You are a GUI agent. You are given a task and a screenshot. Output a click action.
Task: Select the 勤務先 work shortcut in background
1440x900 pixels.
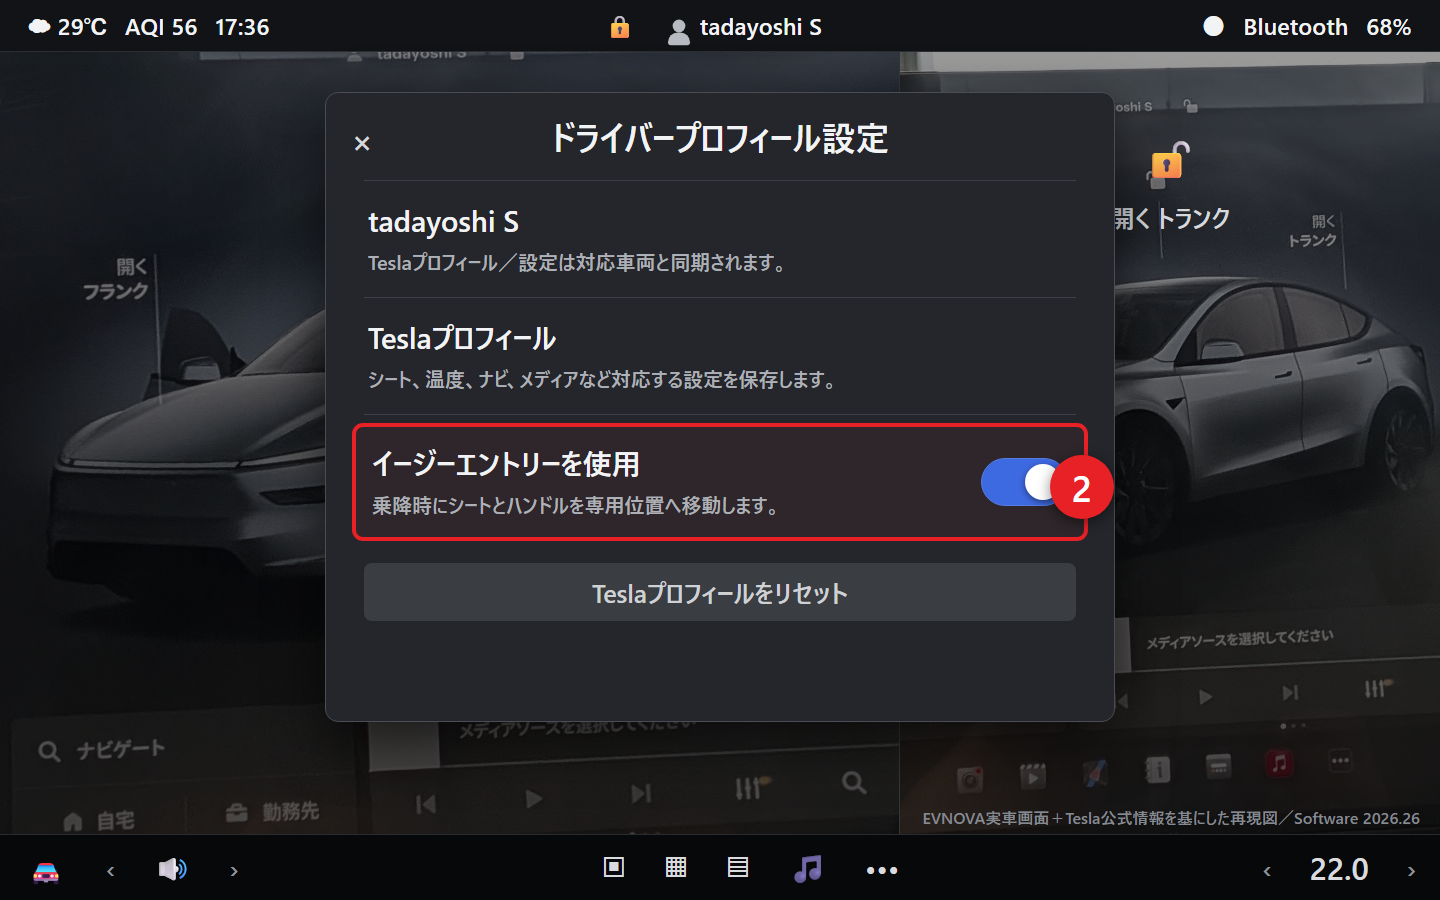(272, 811)
